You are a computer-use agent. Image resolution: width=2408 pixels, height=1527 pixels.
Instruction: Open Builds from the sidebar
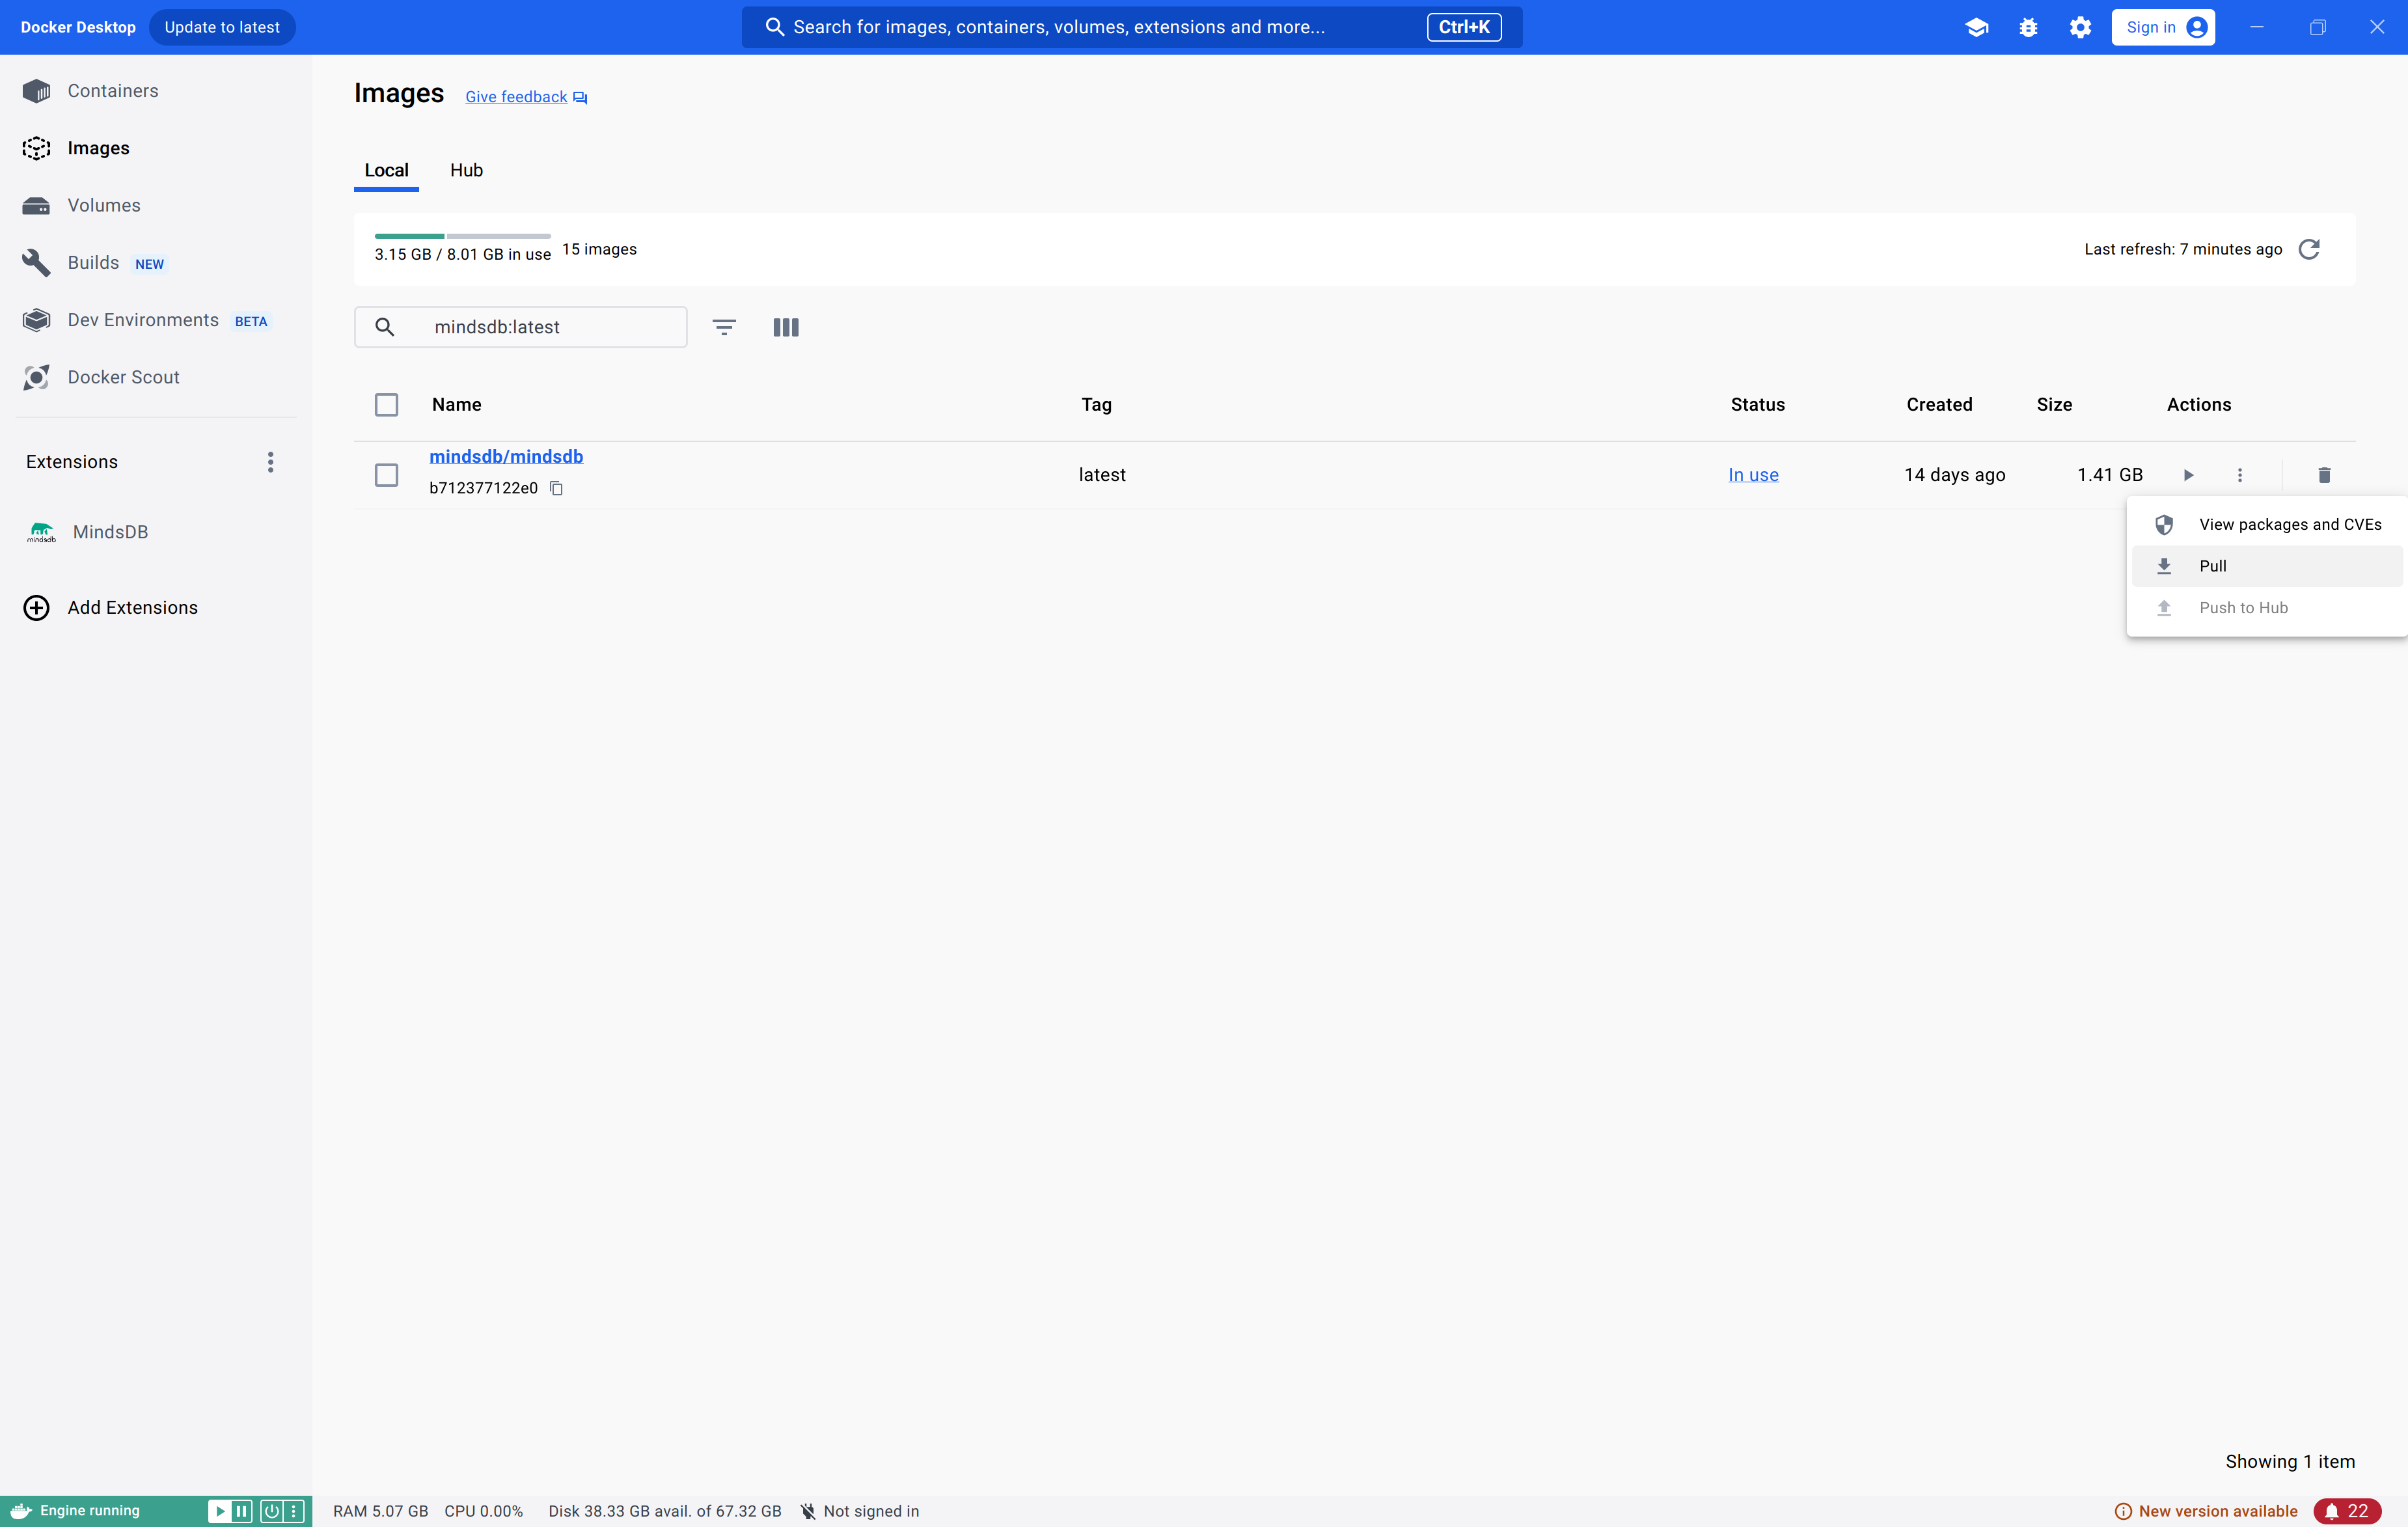pos(155,262)
